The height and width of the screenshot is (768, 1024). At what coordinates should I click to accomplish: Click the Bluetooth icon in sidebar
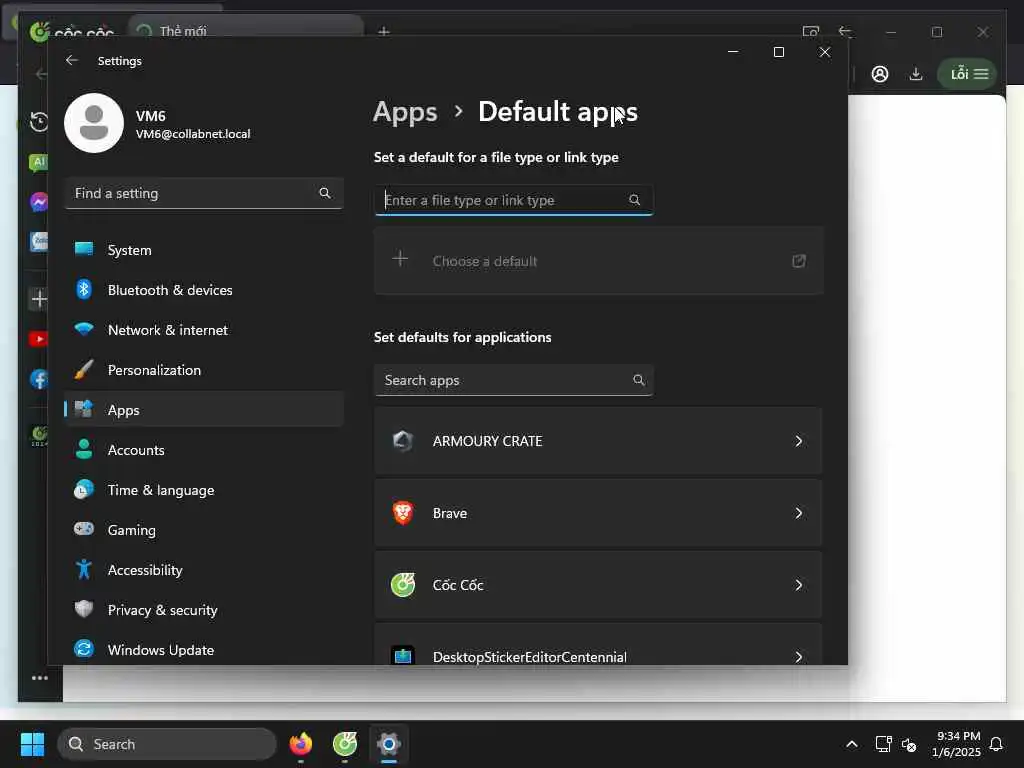tap(84, 289)
